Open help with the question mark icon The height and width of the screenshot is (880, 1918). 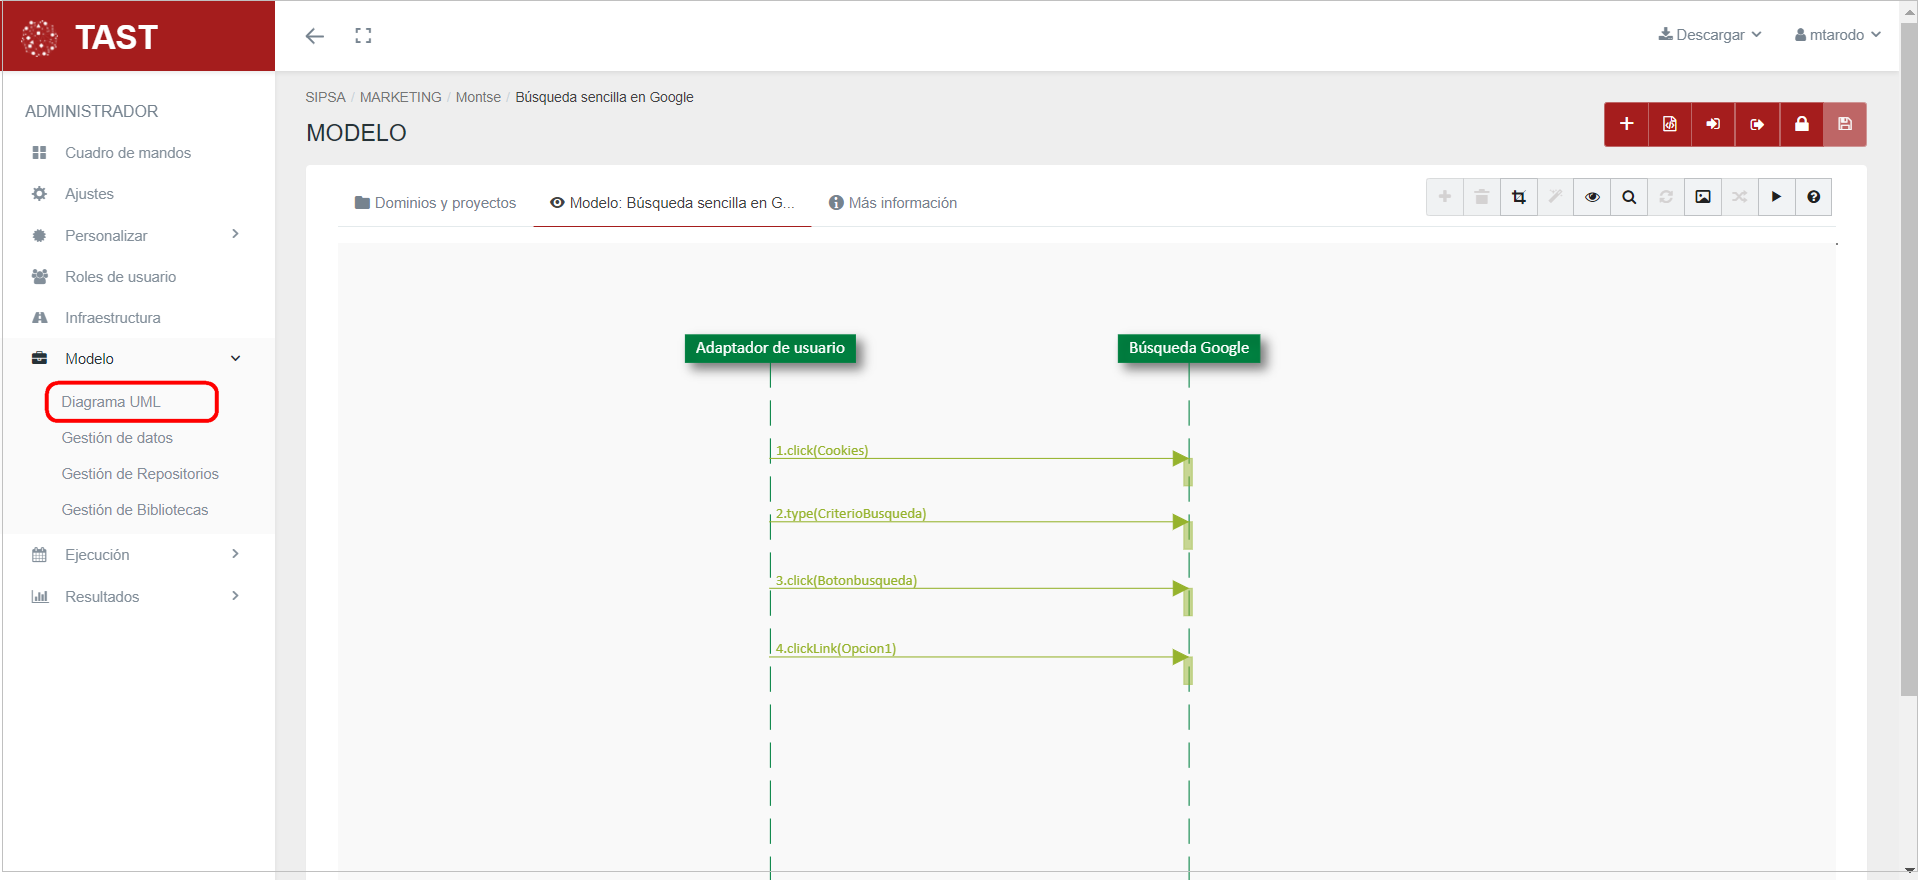[1813, 197]
